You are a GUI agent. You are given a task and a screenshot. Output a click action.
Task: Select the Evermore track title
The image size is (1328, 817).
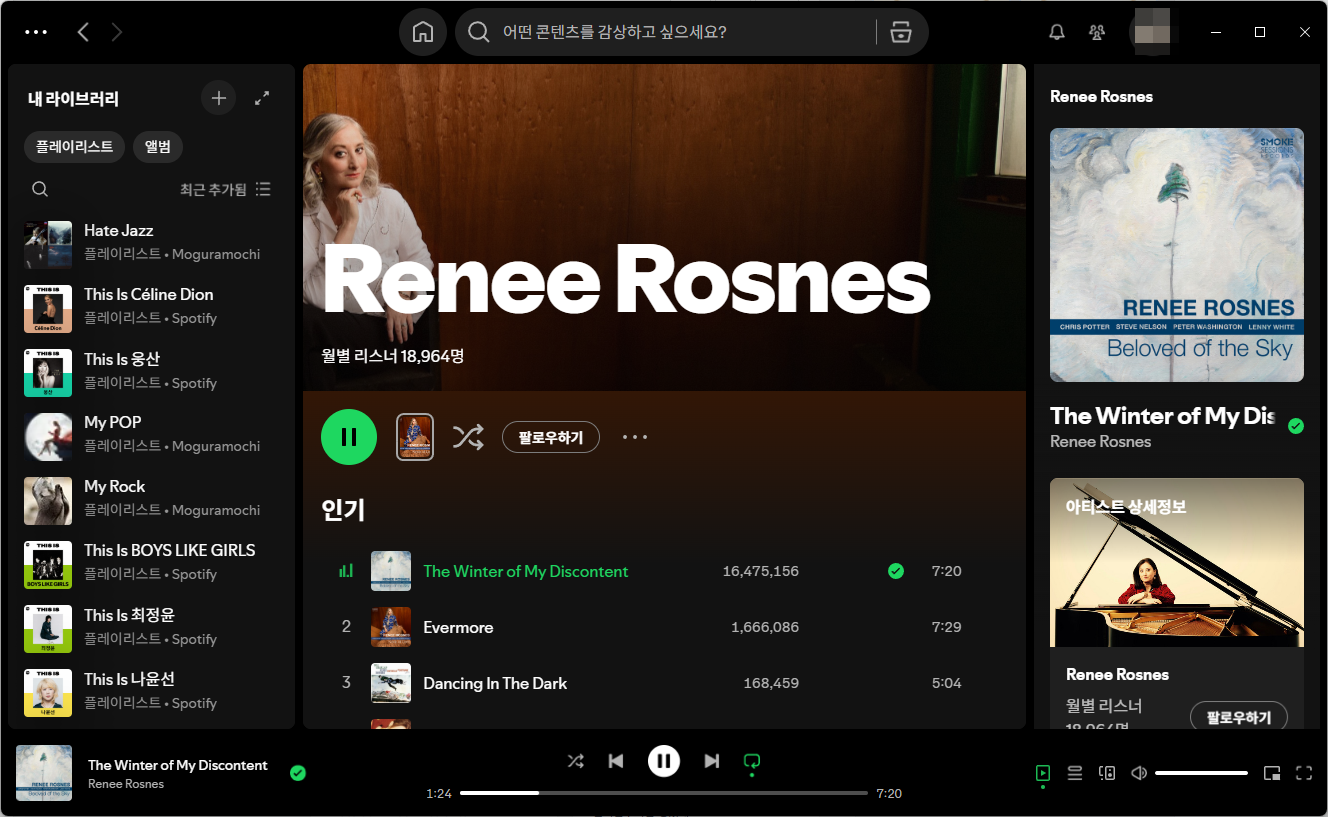point(458,627)
